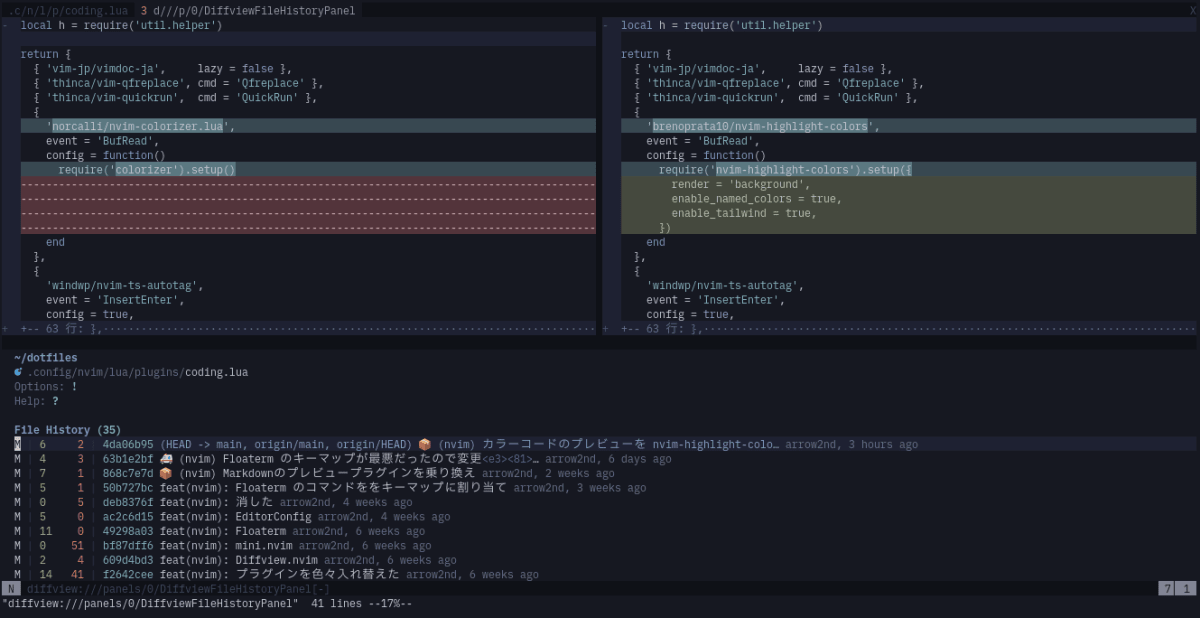
Task: Click the '1' column number in statusline
Action: (1185, 589)
